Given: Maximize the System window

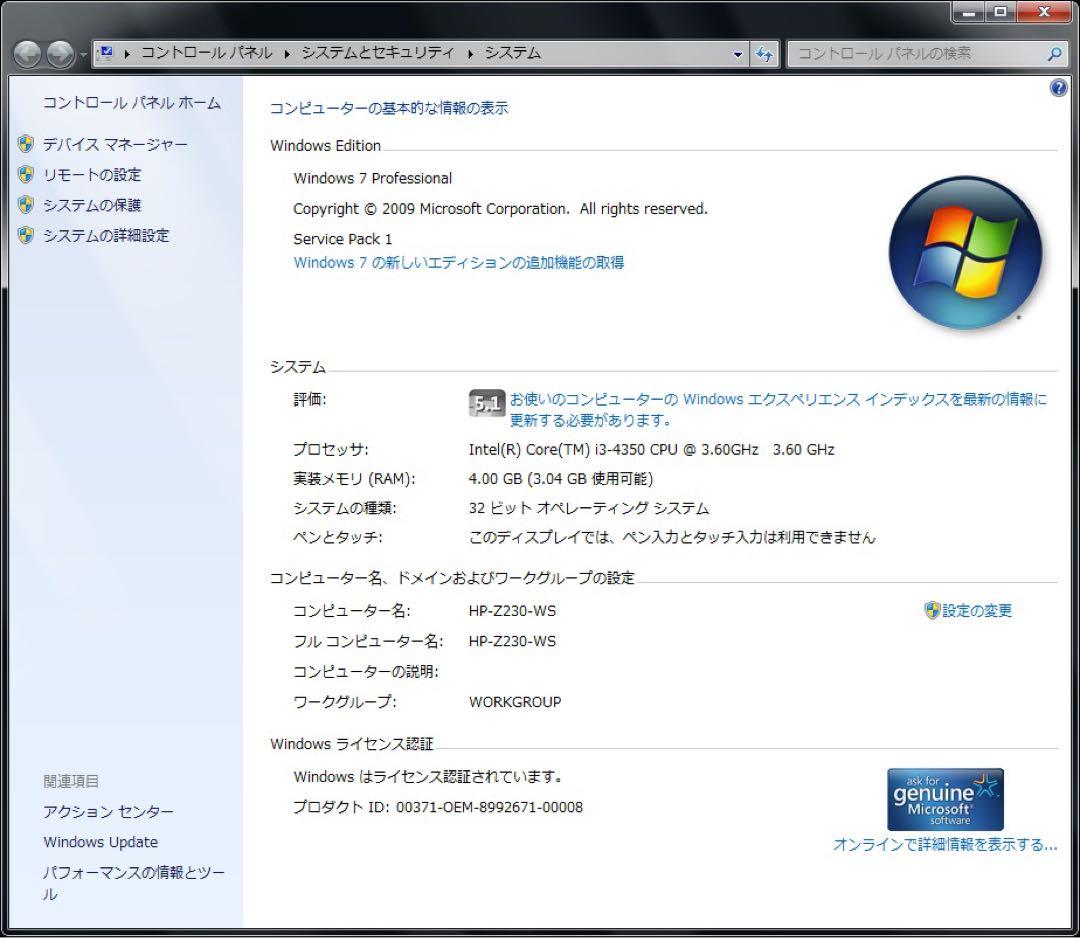Looking at the screenshot, I should (x=1001, y=12).
